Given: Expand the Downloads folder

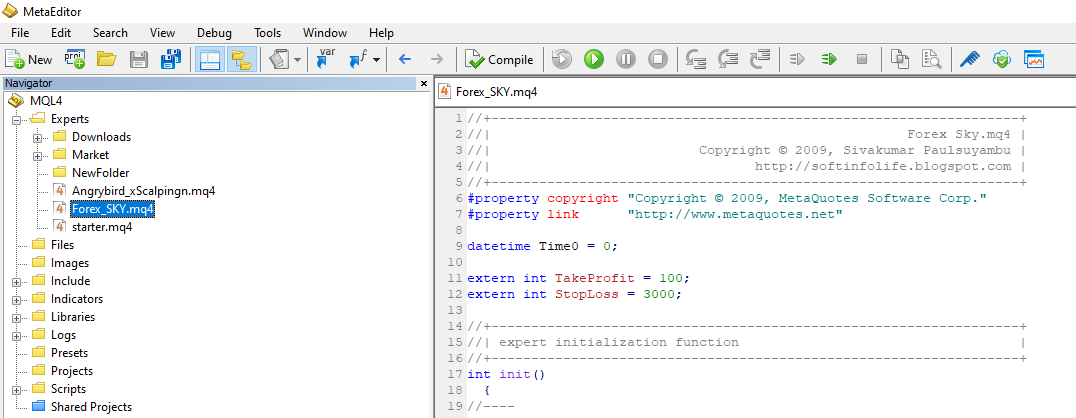Looking at the screenshot, I should point(38,137).
